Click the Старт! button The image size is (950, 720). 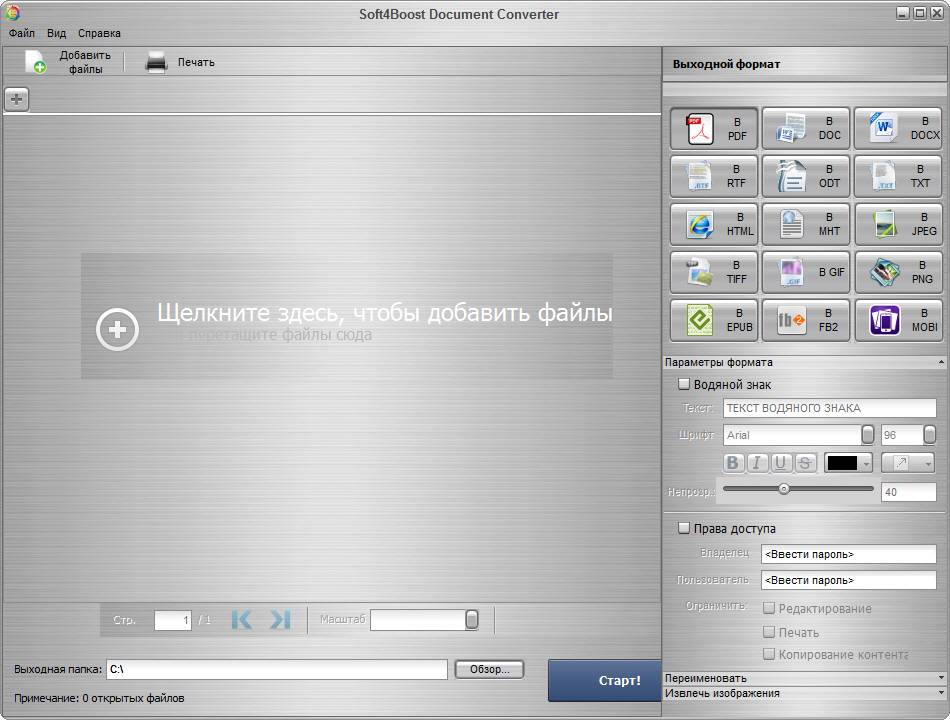click(x=605, y=681)
